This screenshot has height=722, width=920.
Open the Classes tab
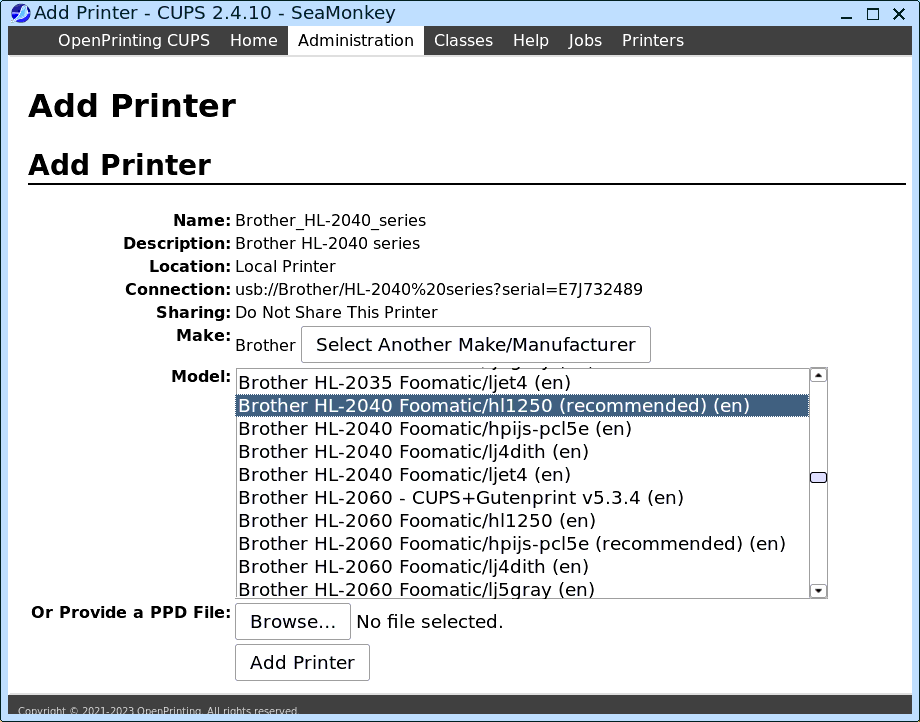[x=463, y=40]
